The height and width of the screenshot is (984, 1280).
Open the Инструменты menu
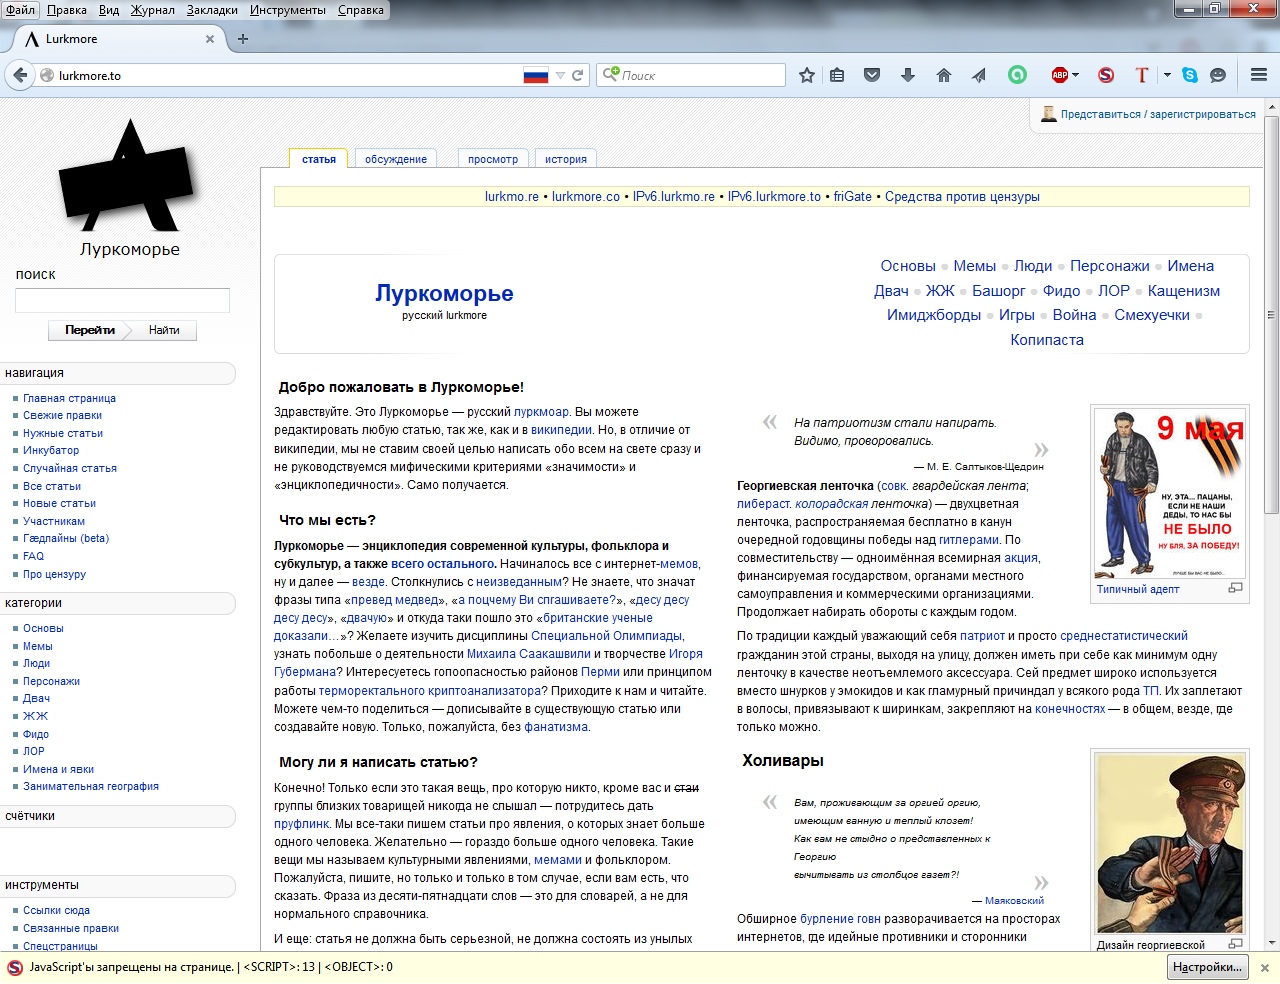click(x=288, y=10)
